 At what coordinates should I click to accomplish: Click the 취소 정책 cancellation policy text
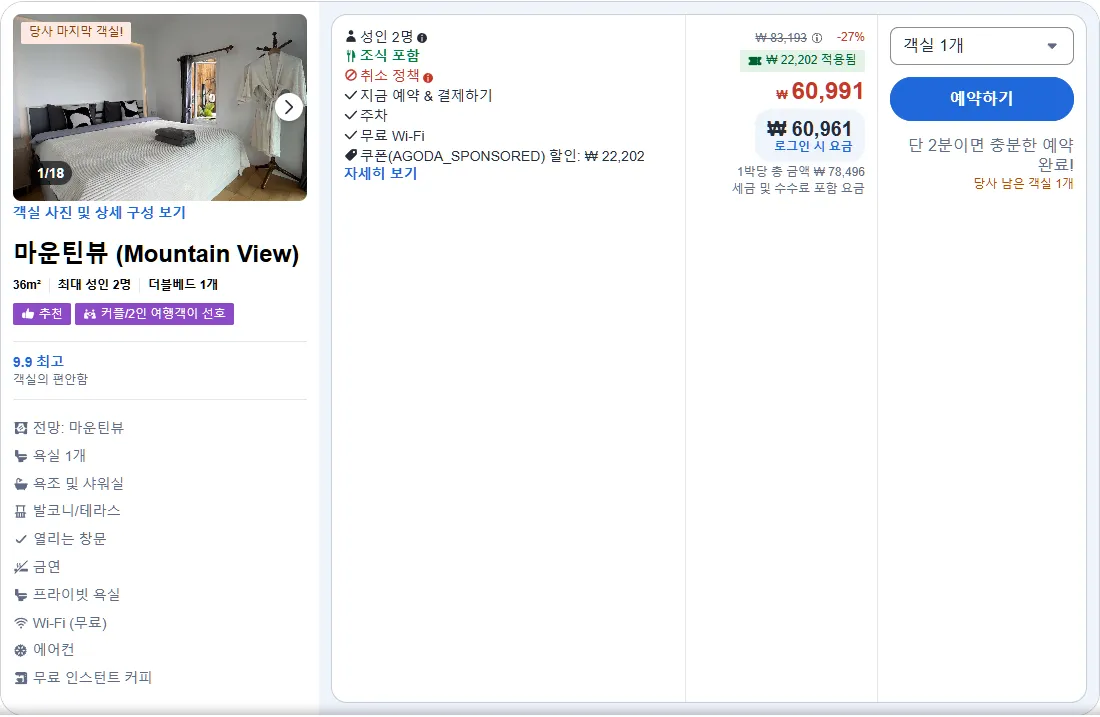click(x=389, y=76)
